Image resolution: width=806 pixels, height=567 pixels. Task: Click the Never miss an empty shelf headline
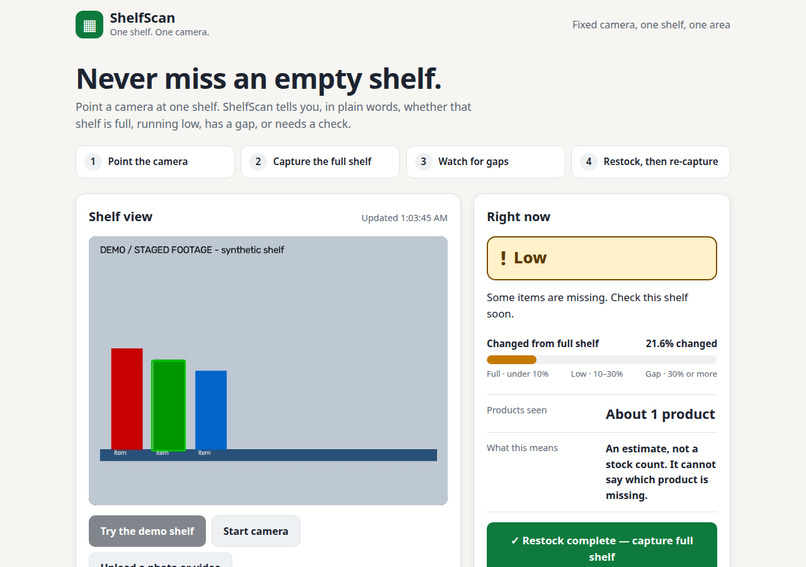click(x=259, y=79)
